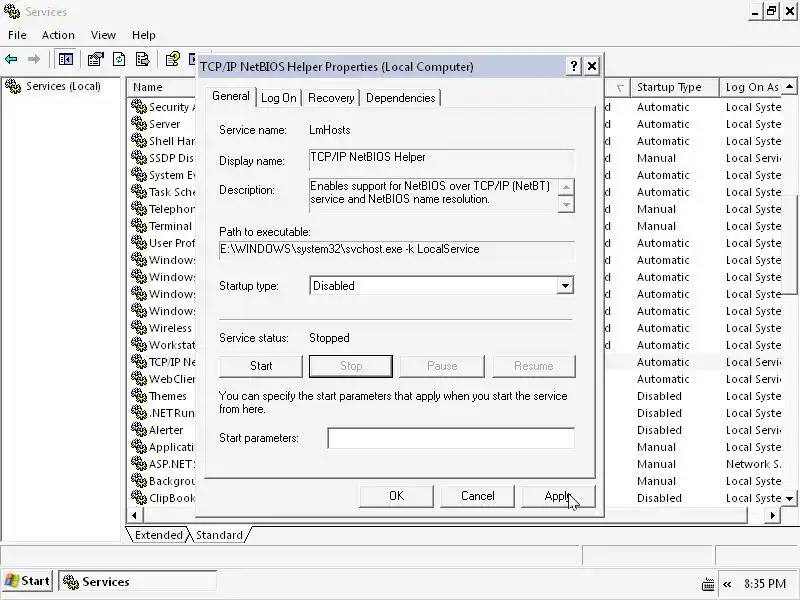800x600 pixels.
Task: Click the Start service button
Action: click(261, 366)
